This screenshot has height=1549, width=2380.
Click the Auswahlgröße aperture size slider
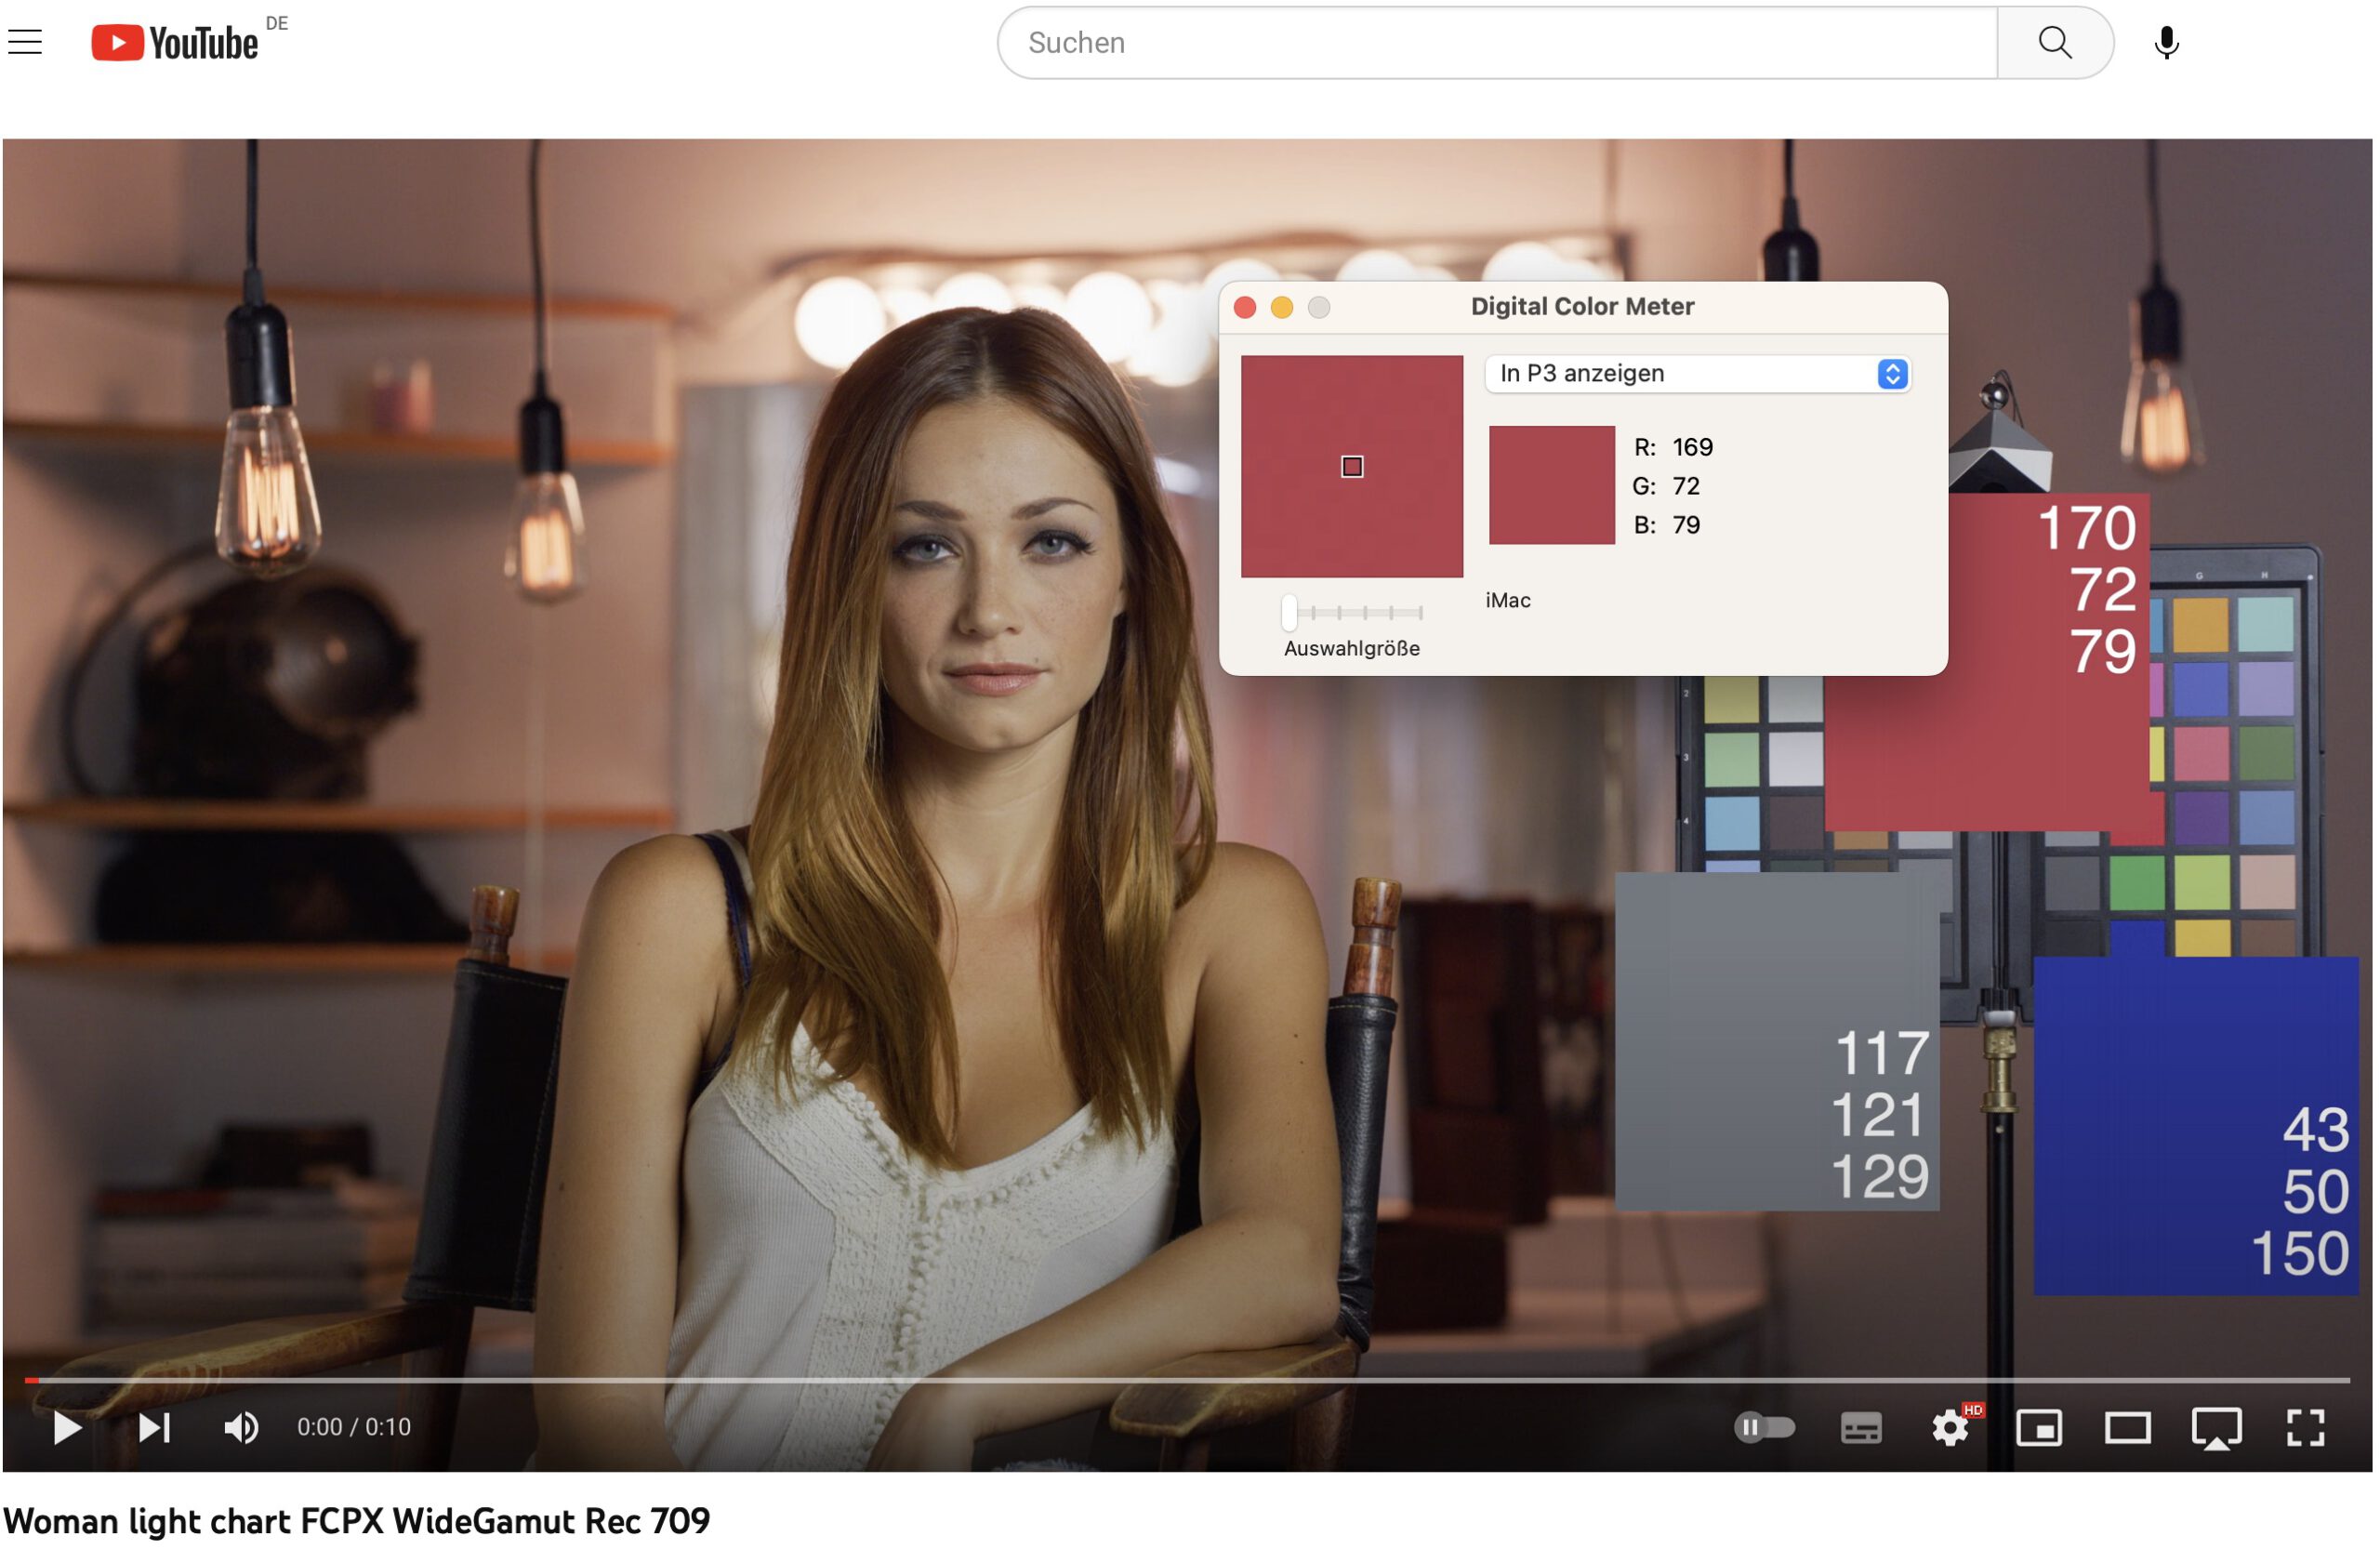[x=1353, y=612]
